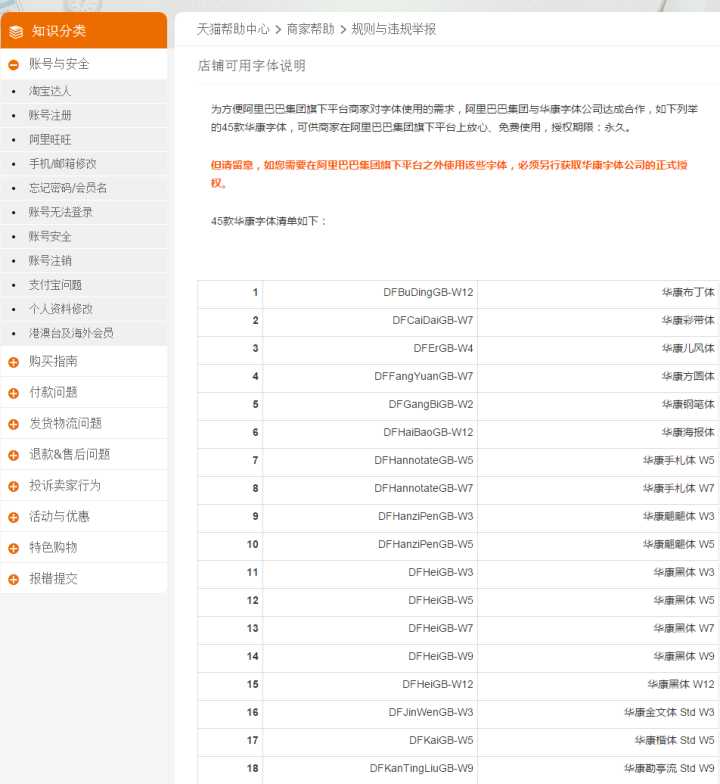Expand 投诉卖家行为 with its plus icon

pyautogui.click(x=14, y=486)
